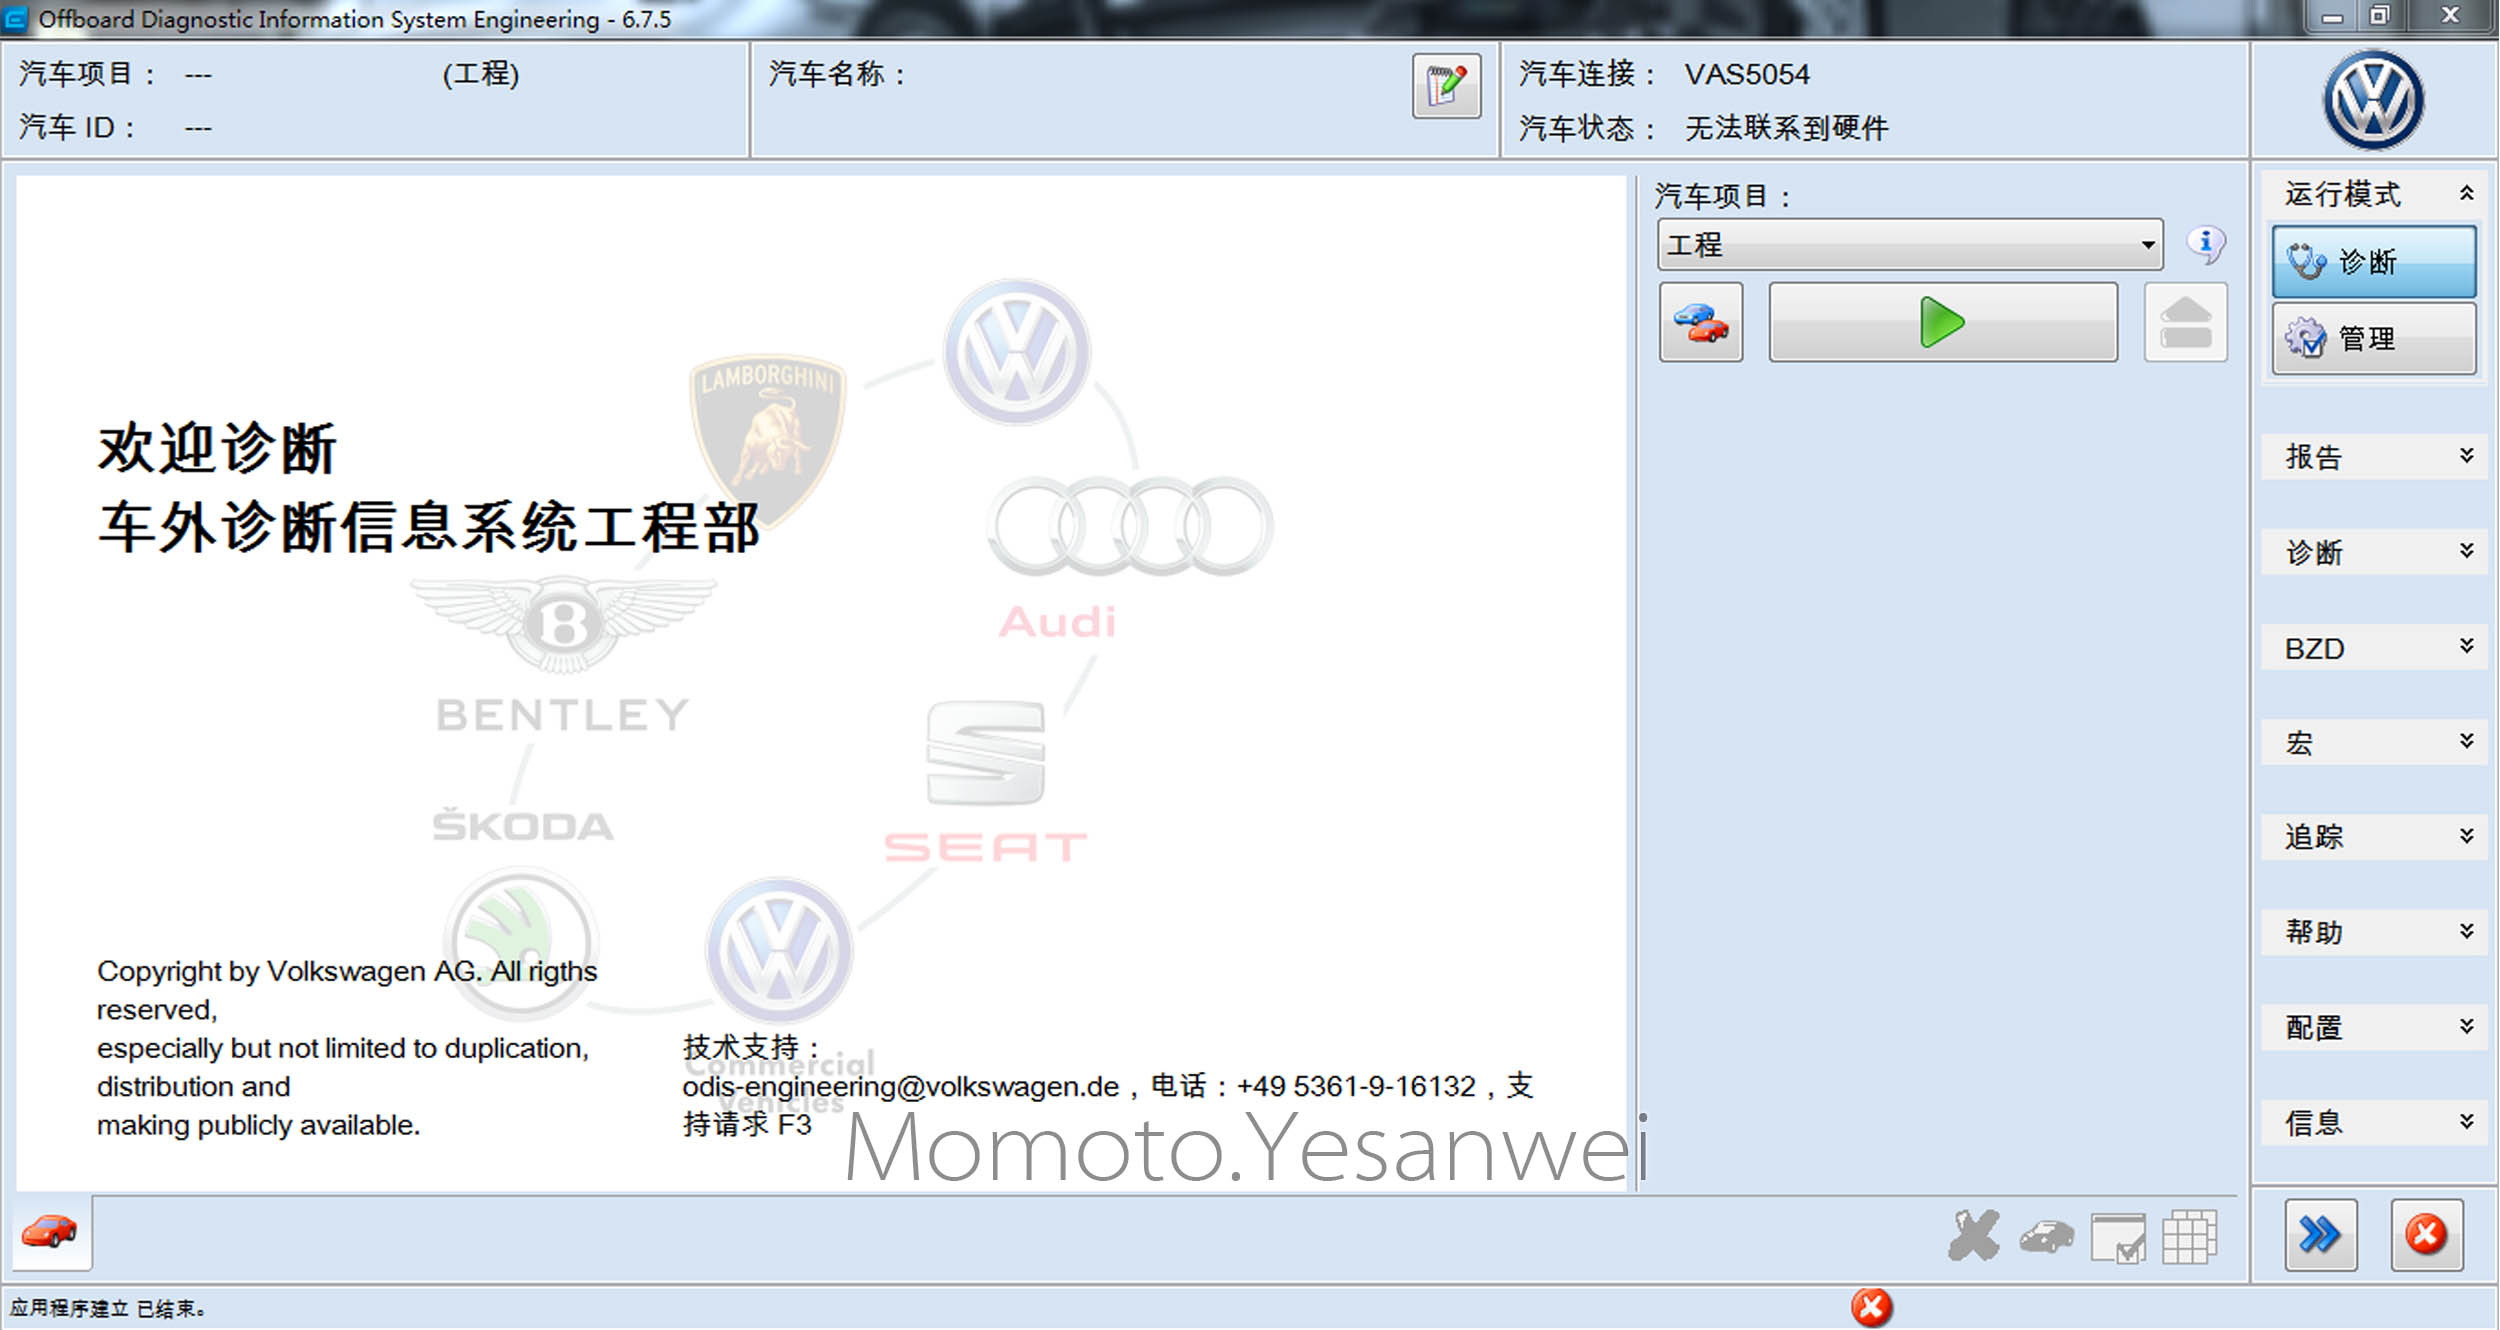Viewport: 2500px width, 1330px height.
Task: Click the blue info icon next to 汽车项目
Action: tap(2205, 244)
